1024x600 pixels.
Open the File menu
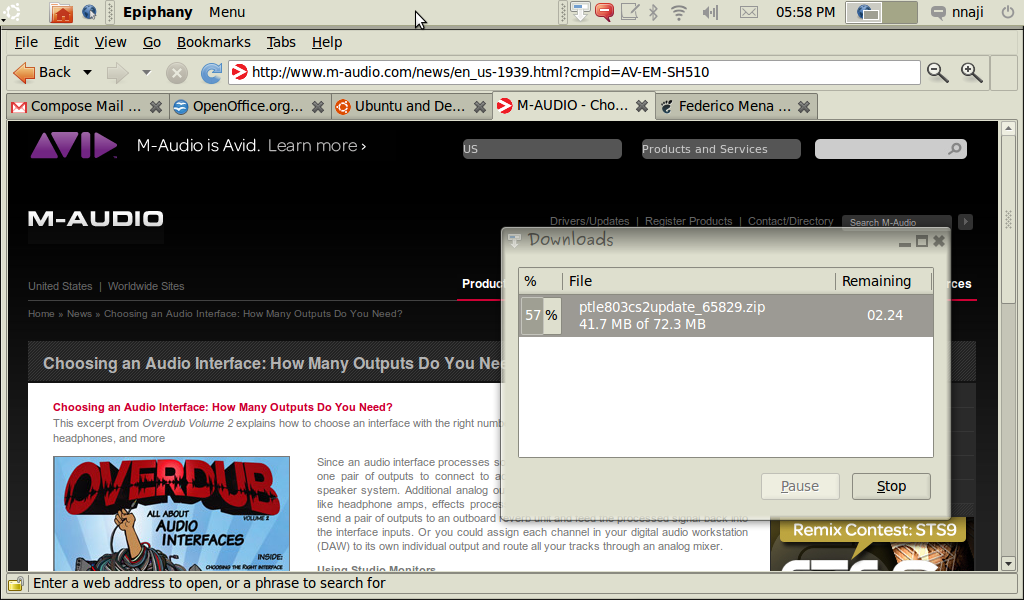coord(26,42)
